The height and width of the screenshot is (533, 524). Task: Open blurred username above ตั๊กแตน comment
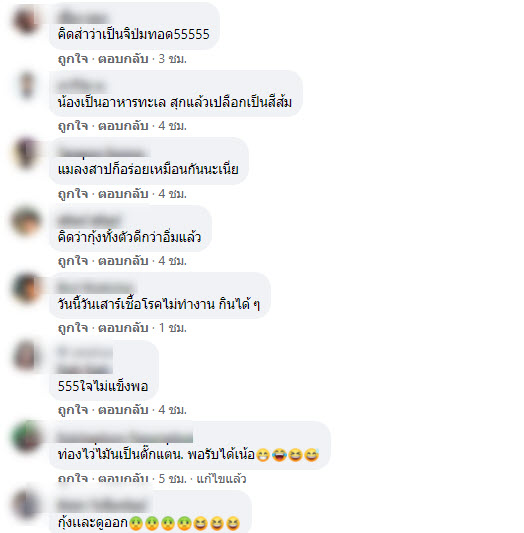click(x=125, y=436)
